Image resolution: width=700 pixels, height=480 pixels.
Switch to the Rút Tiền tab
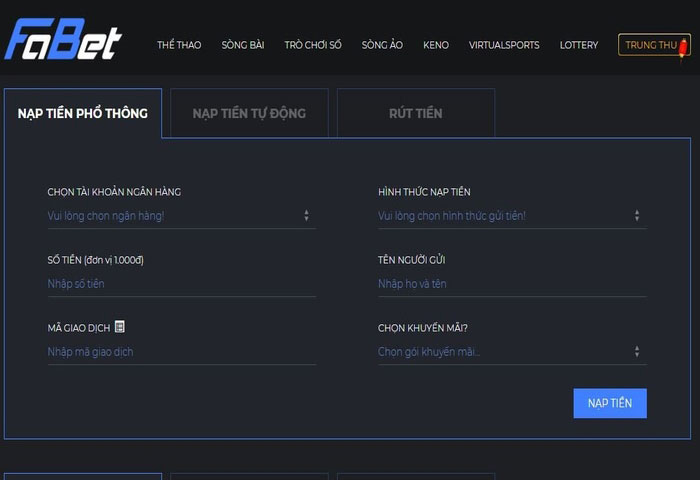coord(415,113)
